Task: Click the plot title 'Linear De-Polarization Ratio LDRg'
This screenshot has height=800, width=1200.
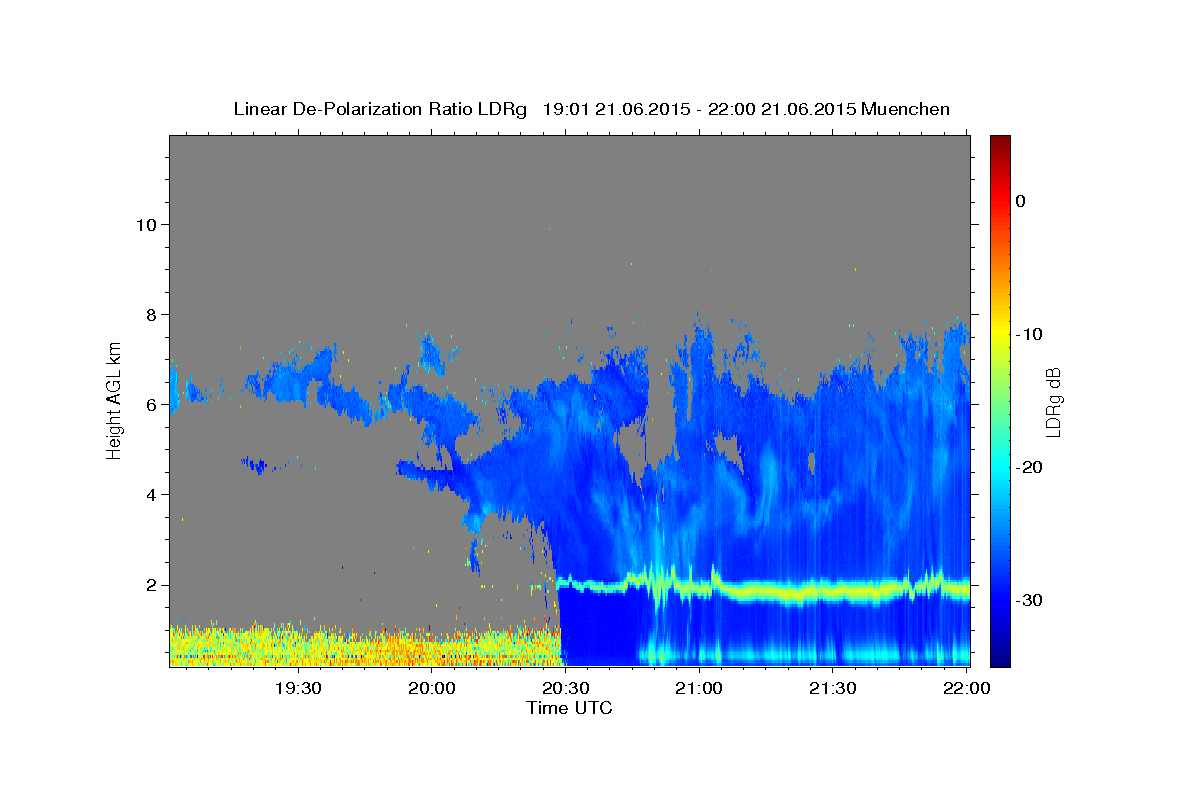Action: click(x=380, y=109)
